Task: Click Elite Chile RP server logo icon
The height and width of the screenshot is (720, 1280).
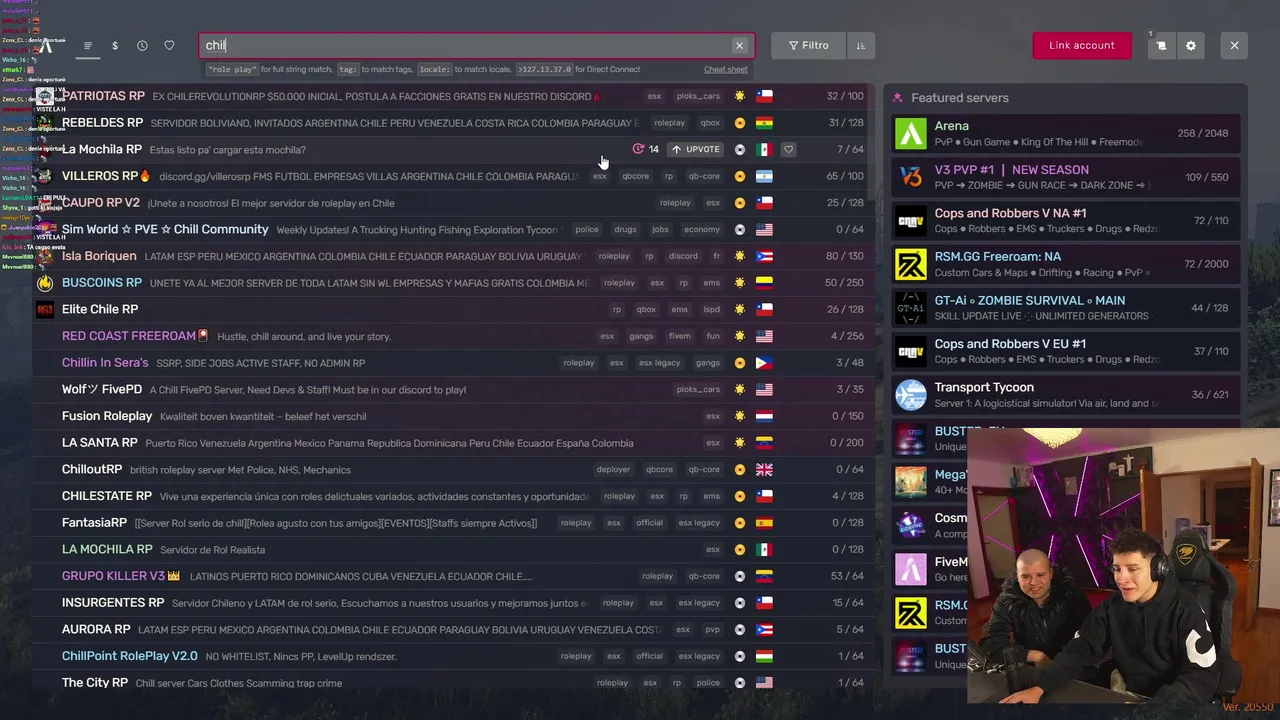Action: (x=45, y=309)
